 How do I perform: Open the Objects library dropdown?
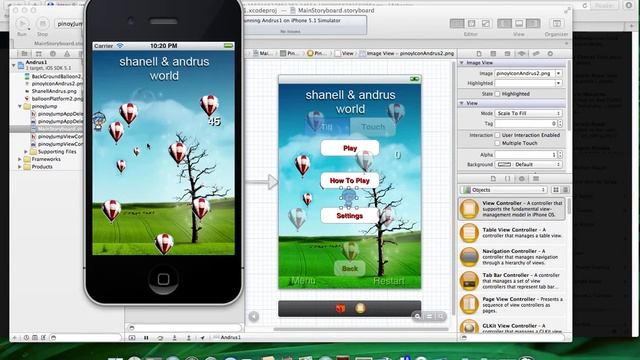pyautogui.click(x=504, y=190)
